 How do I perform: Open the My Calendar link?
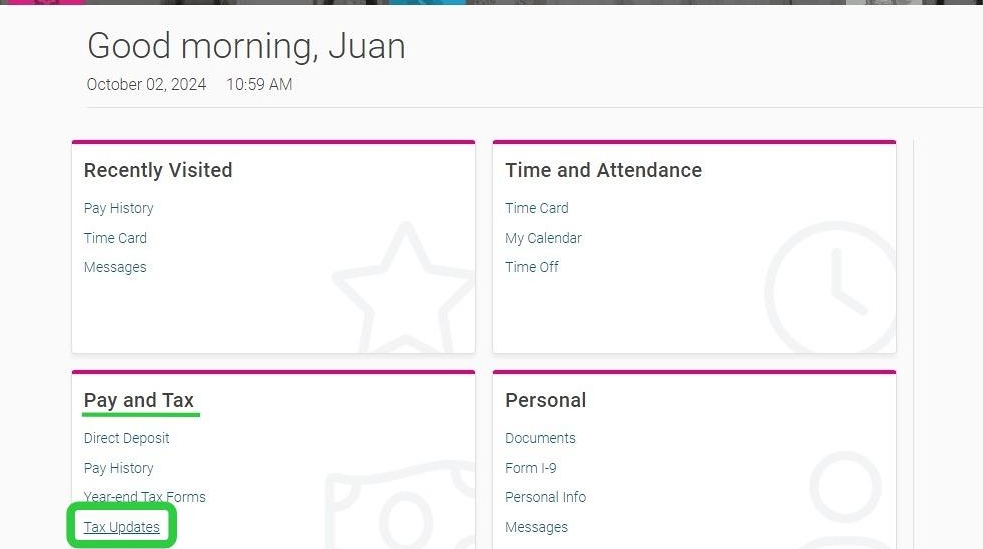coord(543,238)
